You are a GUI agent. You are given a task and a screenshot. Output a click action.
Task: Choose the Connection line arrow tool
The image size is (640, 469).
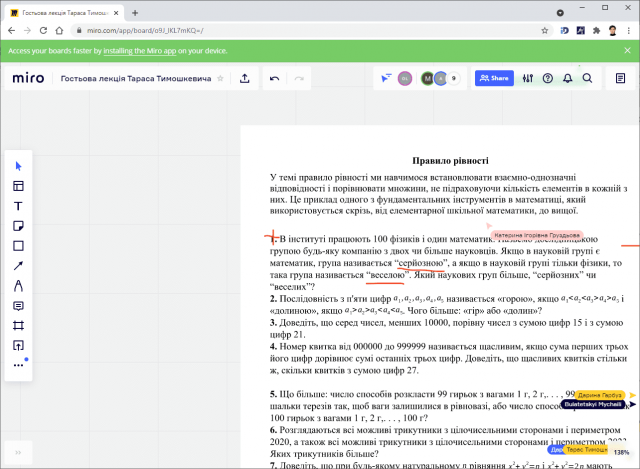(x=18, y=265)
